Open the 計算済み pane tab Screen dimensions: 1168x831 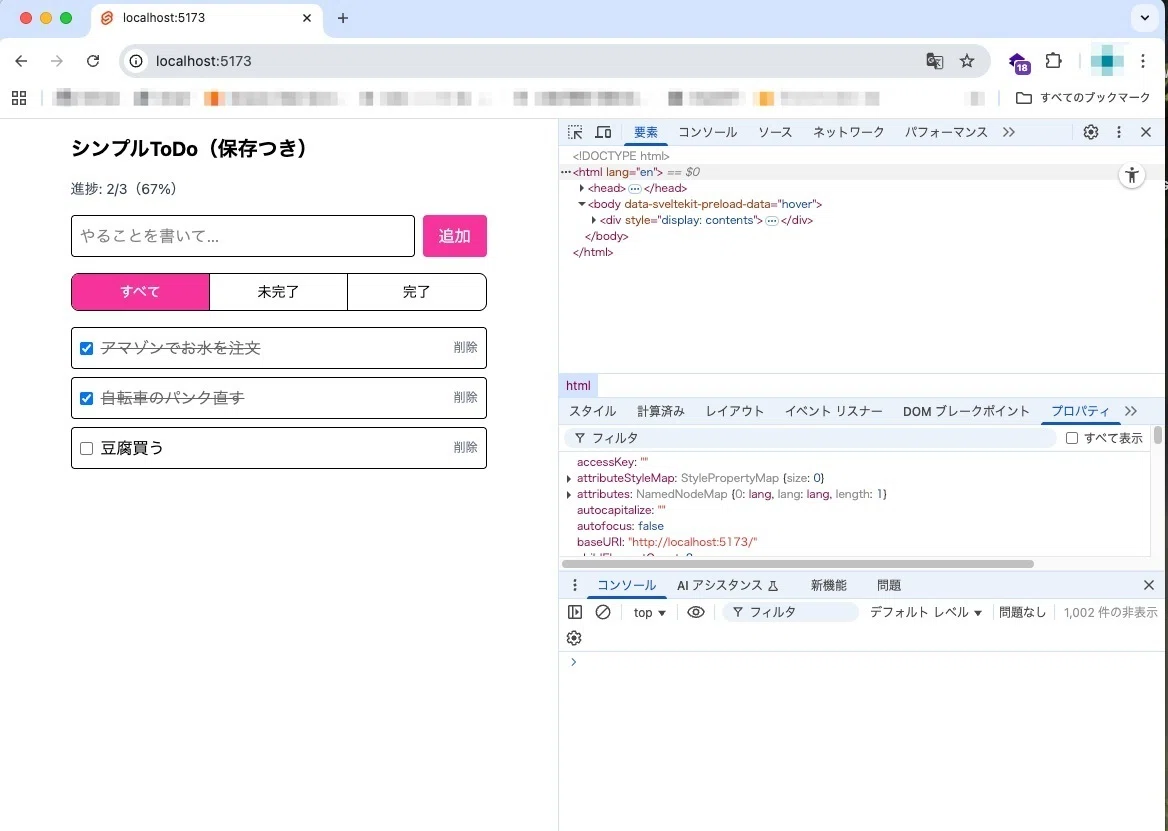tap(661, 411)
